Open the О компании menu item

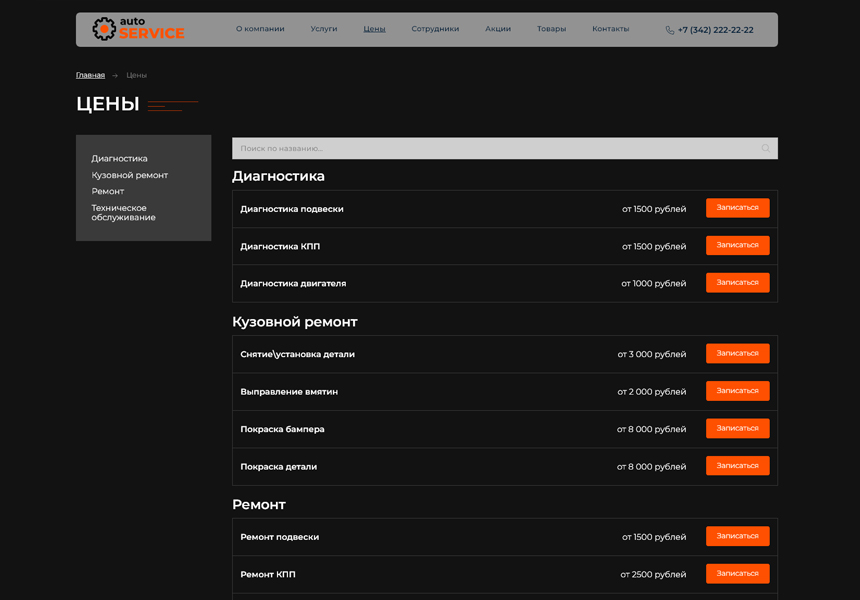click(260, 29)
